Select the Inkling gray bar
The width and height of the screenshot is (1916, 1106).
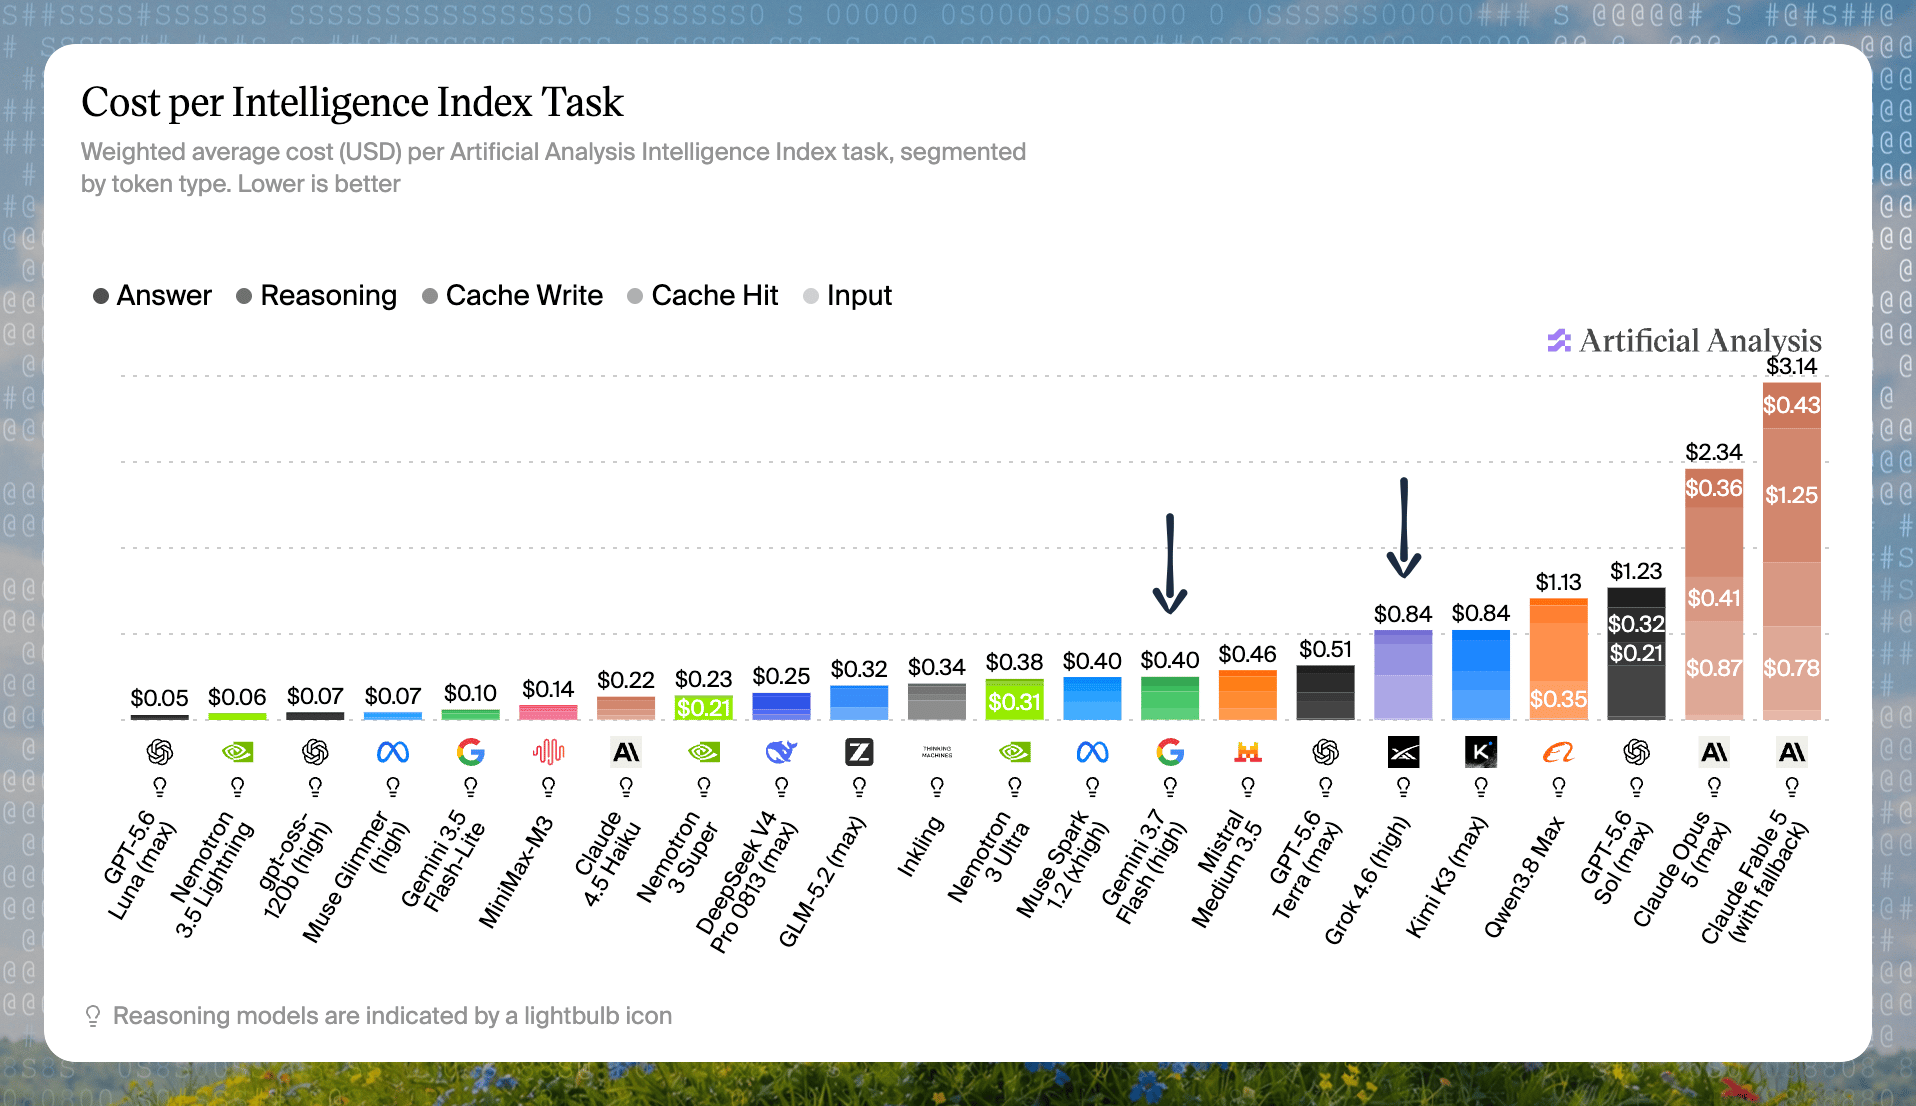[x=937, y=702]
